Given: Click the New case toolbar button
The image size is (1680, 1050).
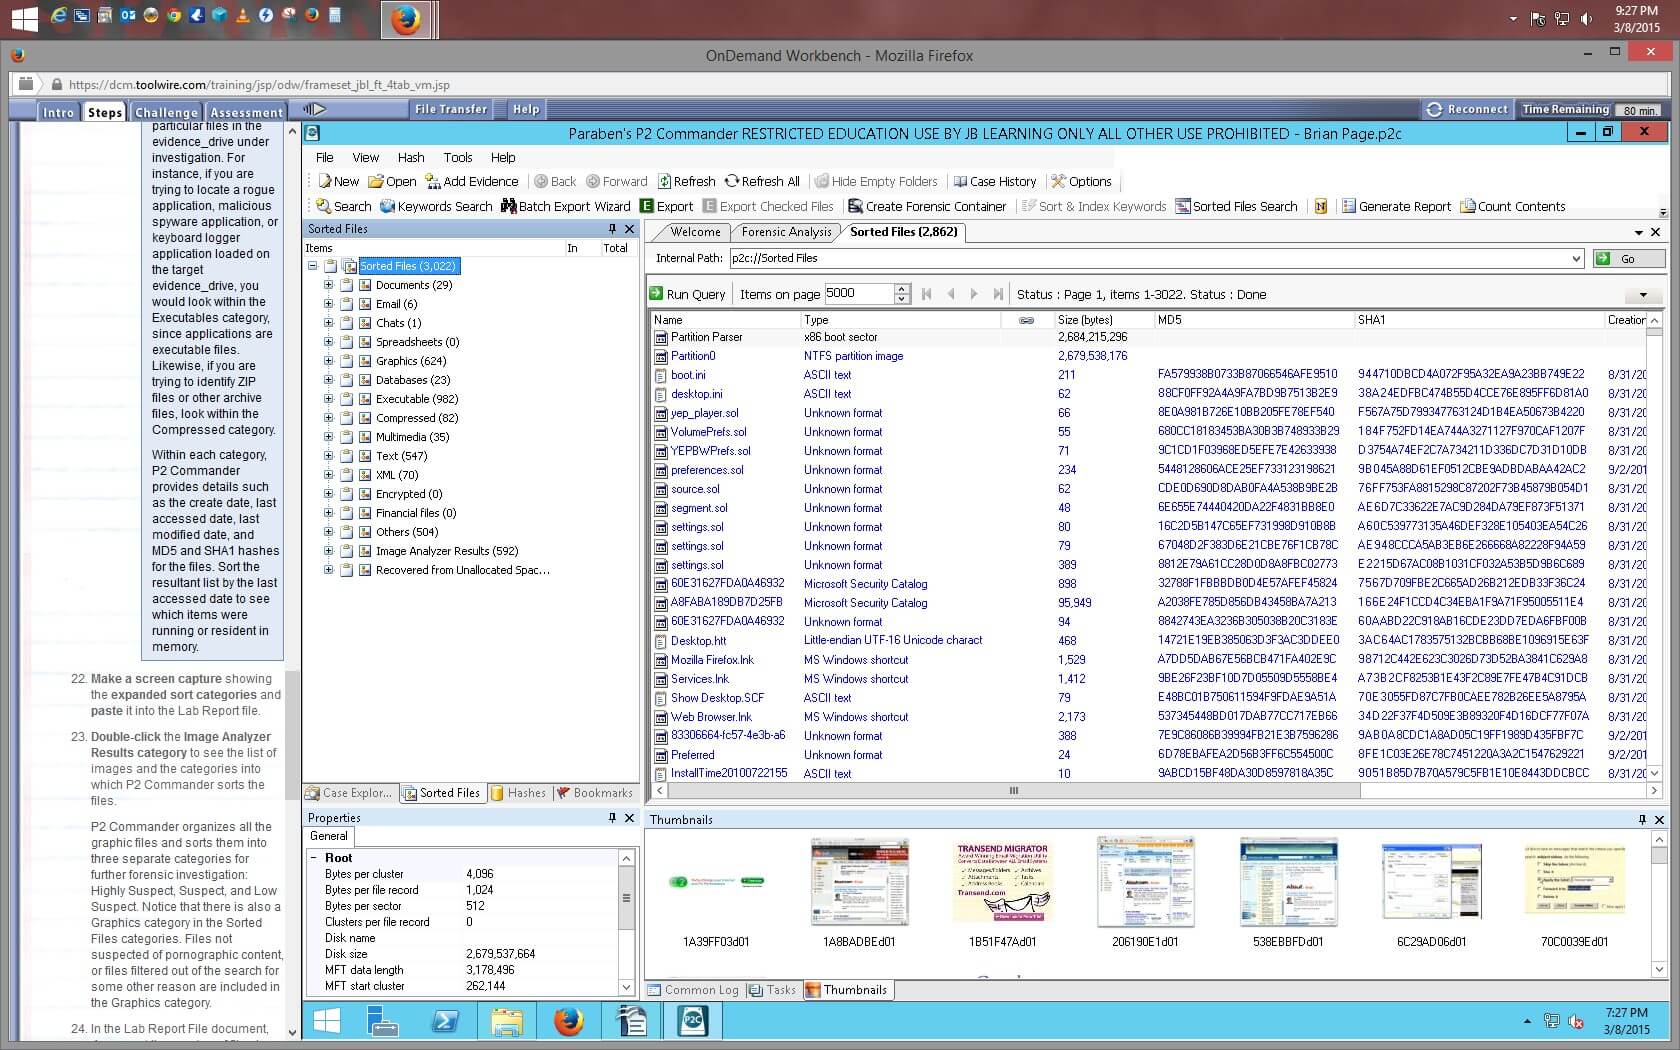Looking at the screenshot, I should click(x=338, y=181).
